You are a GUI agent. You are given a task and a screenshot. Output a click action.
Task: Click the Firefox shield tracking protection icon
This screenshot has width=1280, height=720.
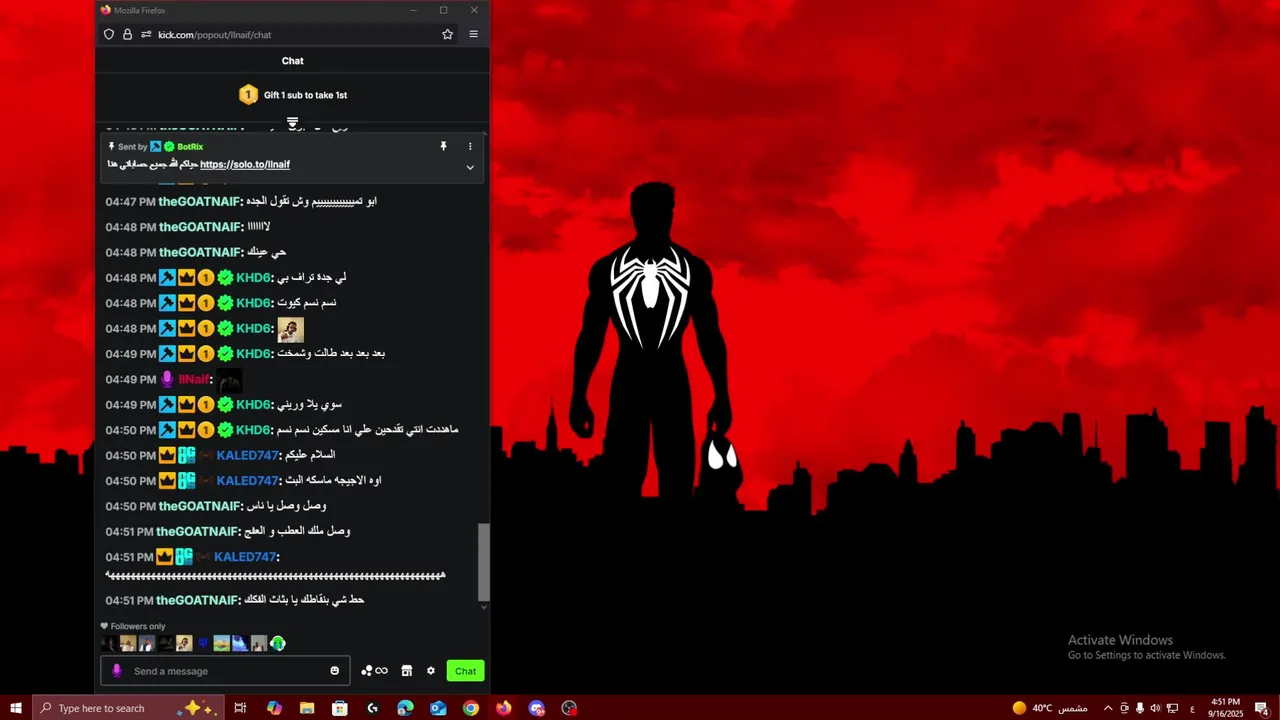(109, 34)
